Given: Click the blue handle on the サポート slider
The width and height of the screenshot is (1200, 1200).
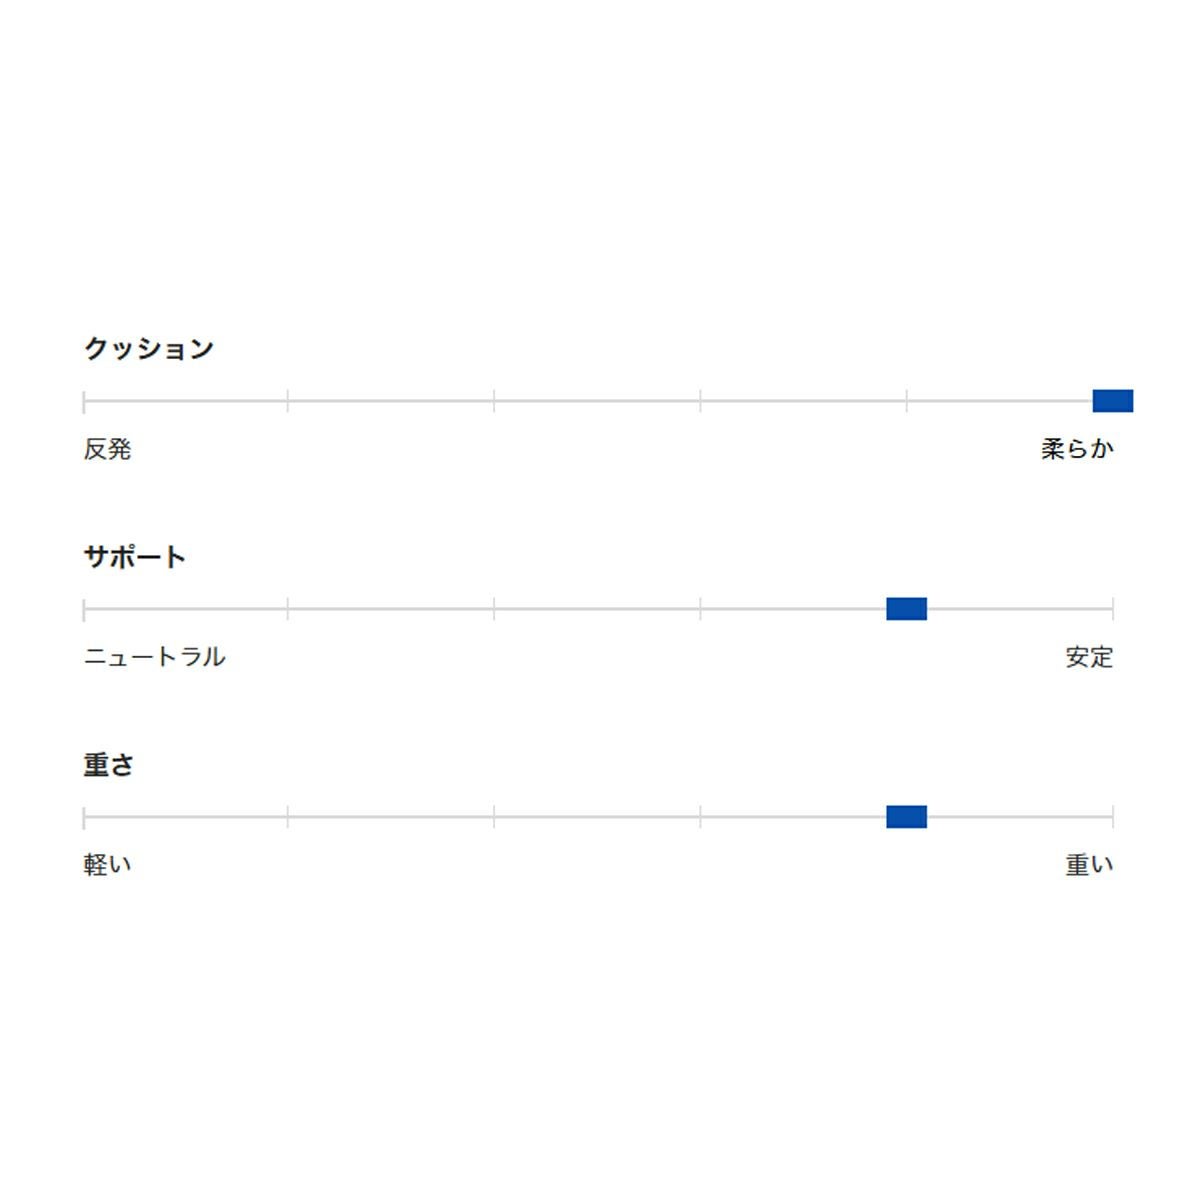Looking at the screenshot, I should pos(906,609).
